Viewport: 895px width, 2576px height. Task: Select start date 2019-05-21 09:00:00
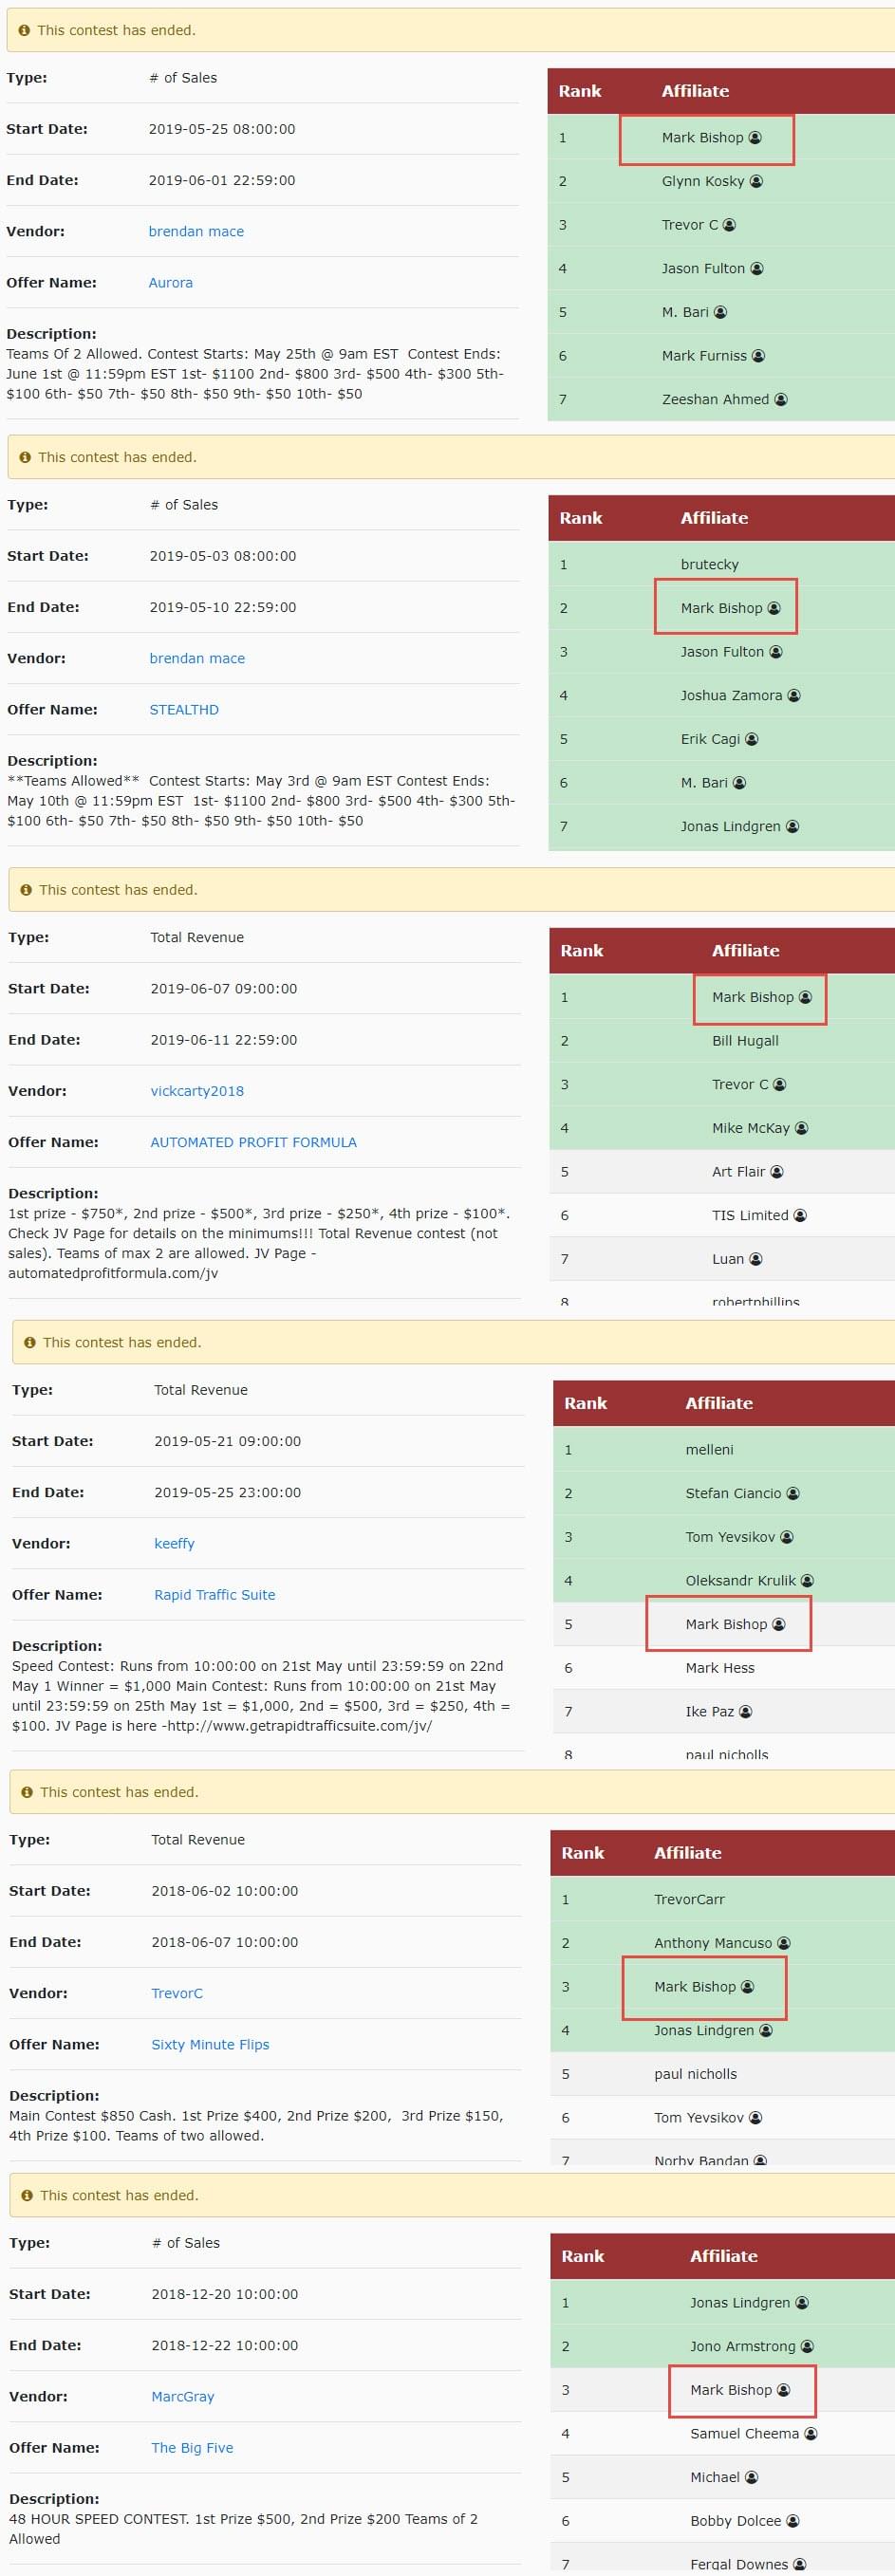(228, 1441)
